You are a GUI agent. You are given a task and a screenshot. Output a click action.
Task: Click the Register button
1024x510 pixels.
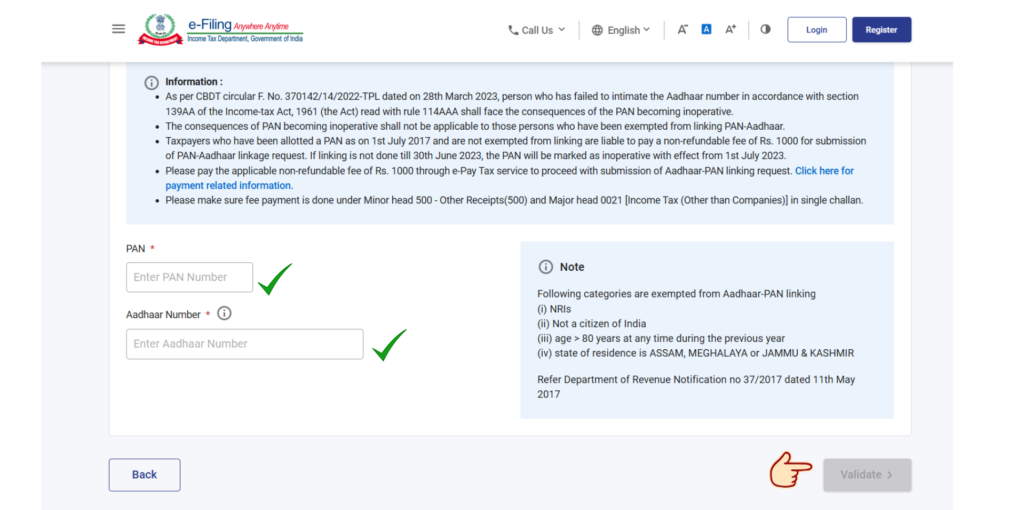pos(882,29)
